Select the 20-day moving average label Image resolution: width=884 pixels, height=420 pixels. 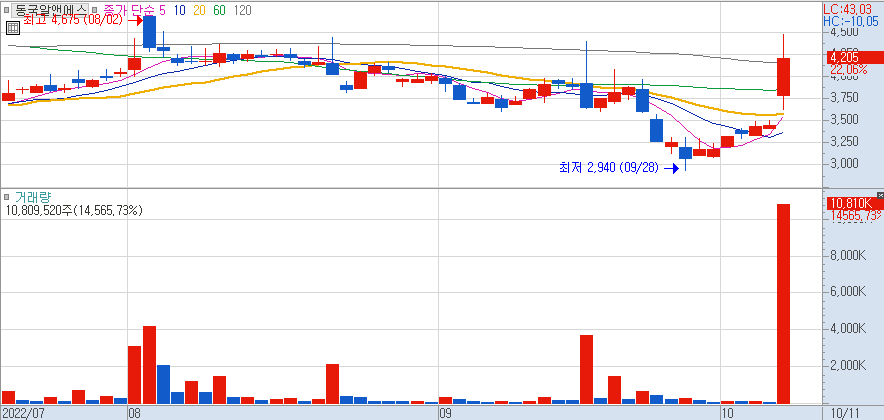[199, 10]
